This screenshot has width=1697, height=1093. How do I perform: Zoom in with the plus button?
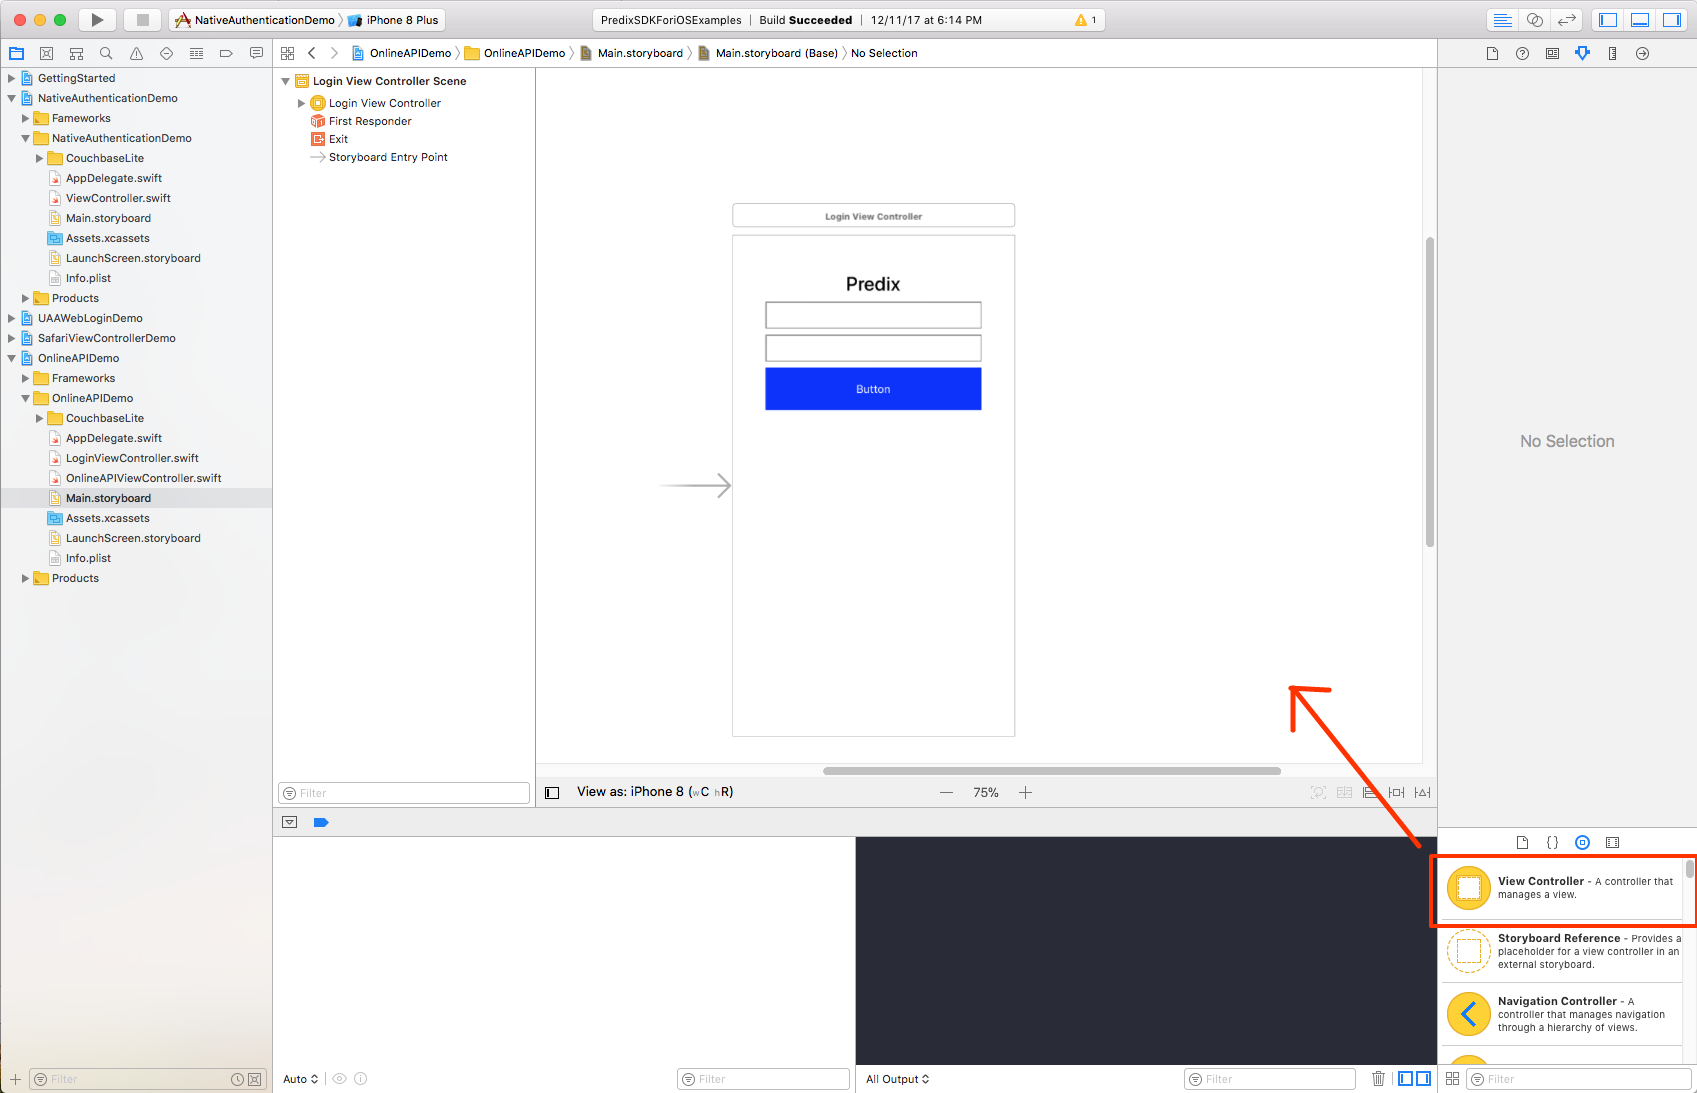pos(1025,792)
